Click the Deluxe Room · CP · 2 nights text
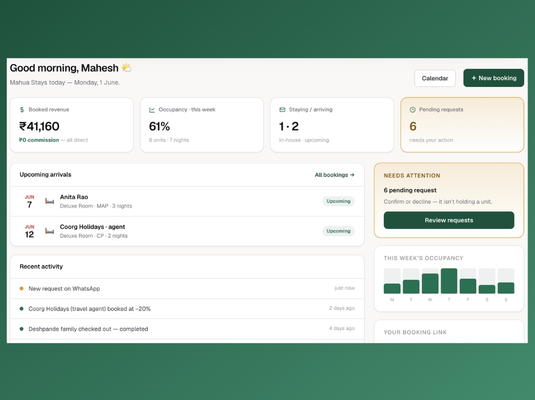The width and height of the screenshot is (535, 400). (x=93, y=236)
